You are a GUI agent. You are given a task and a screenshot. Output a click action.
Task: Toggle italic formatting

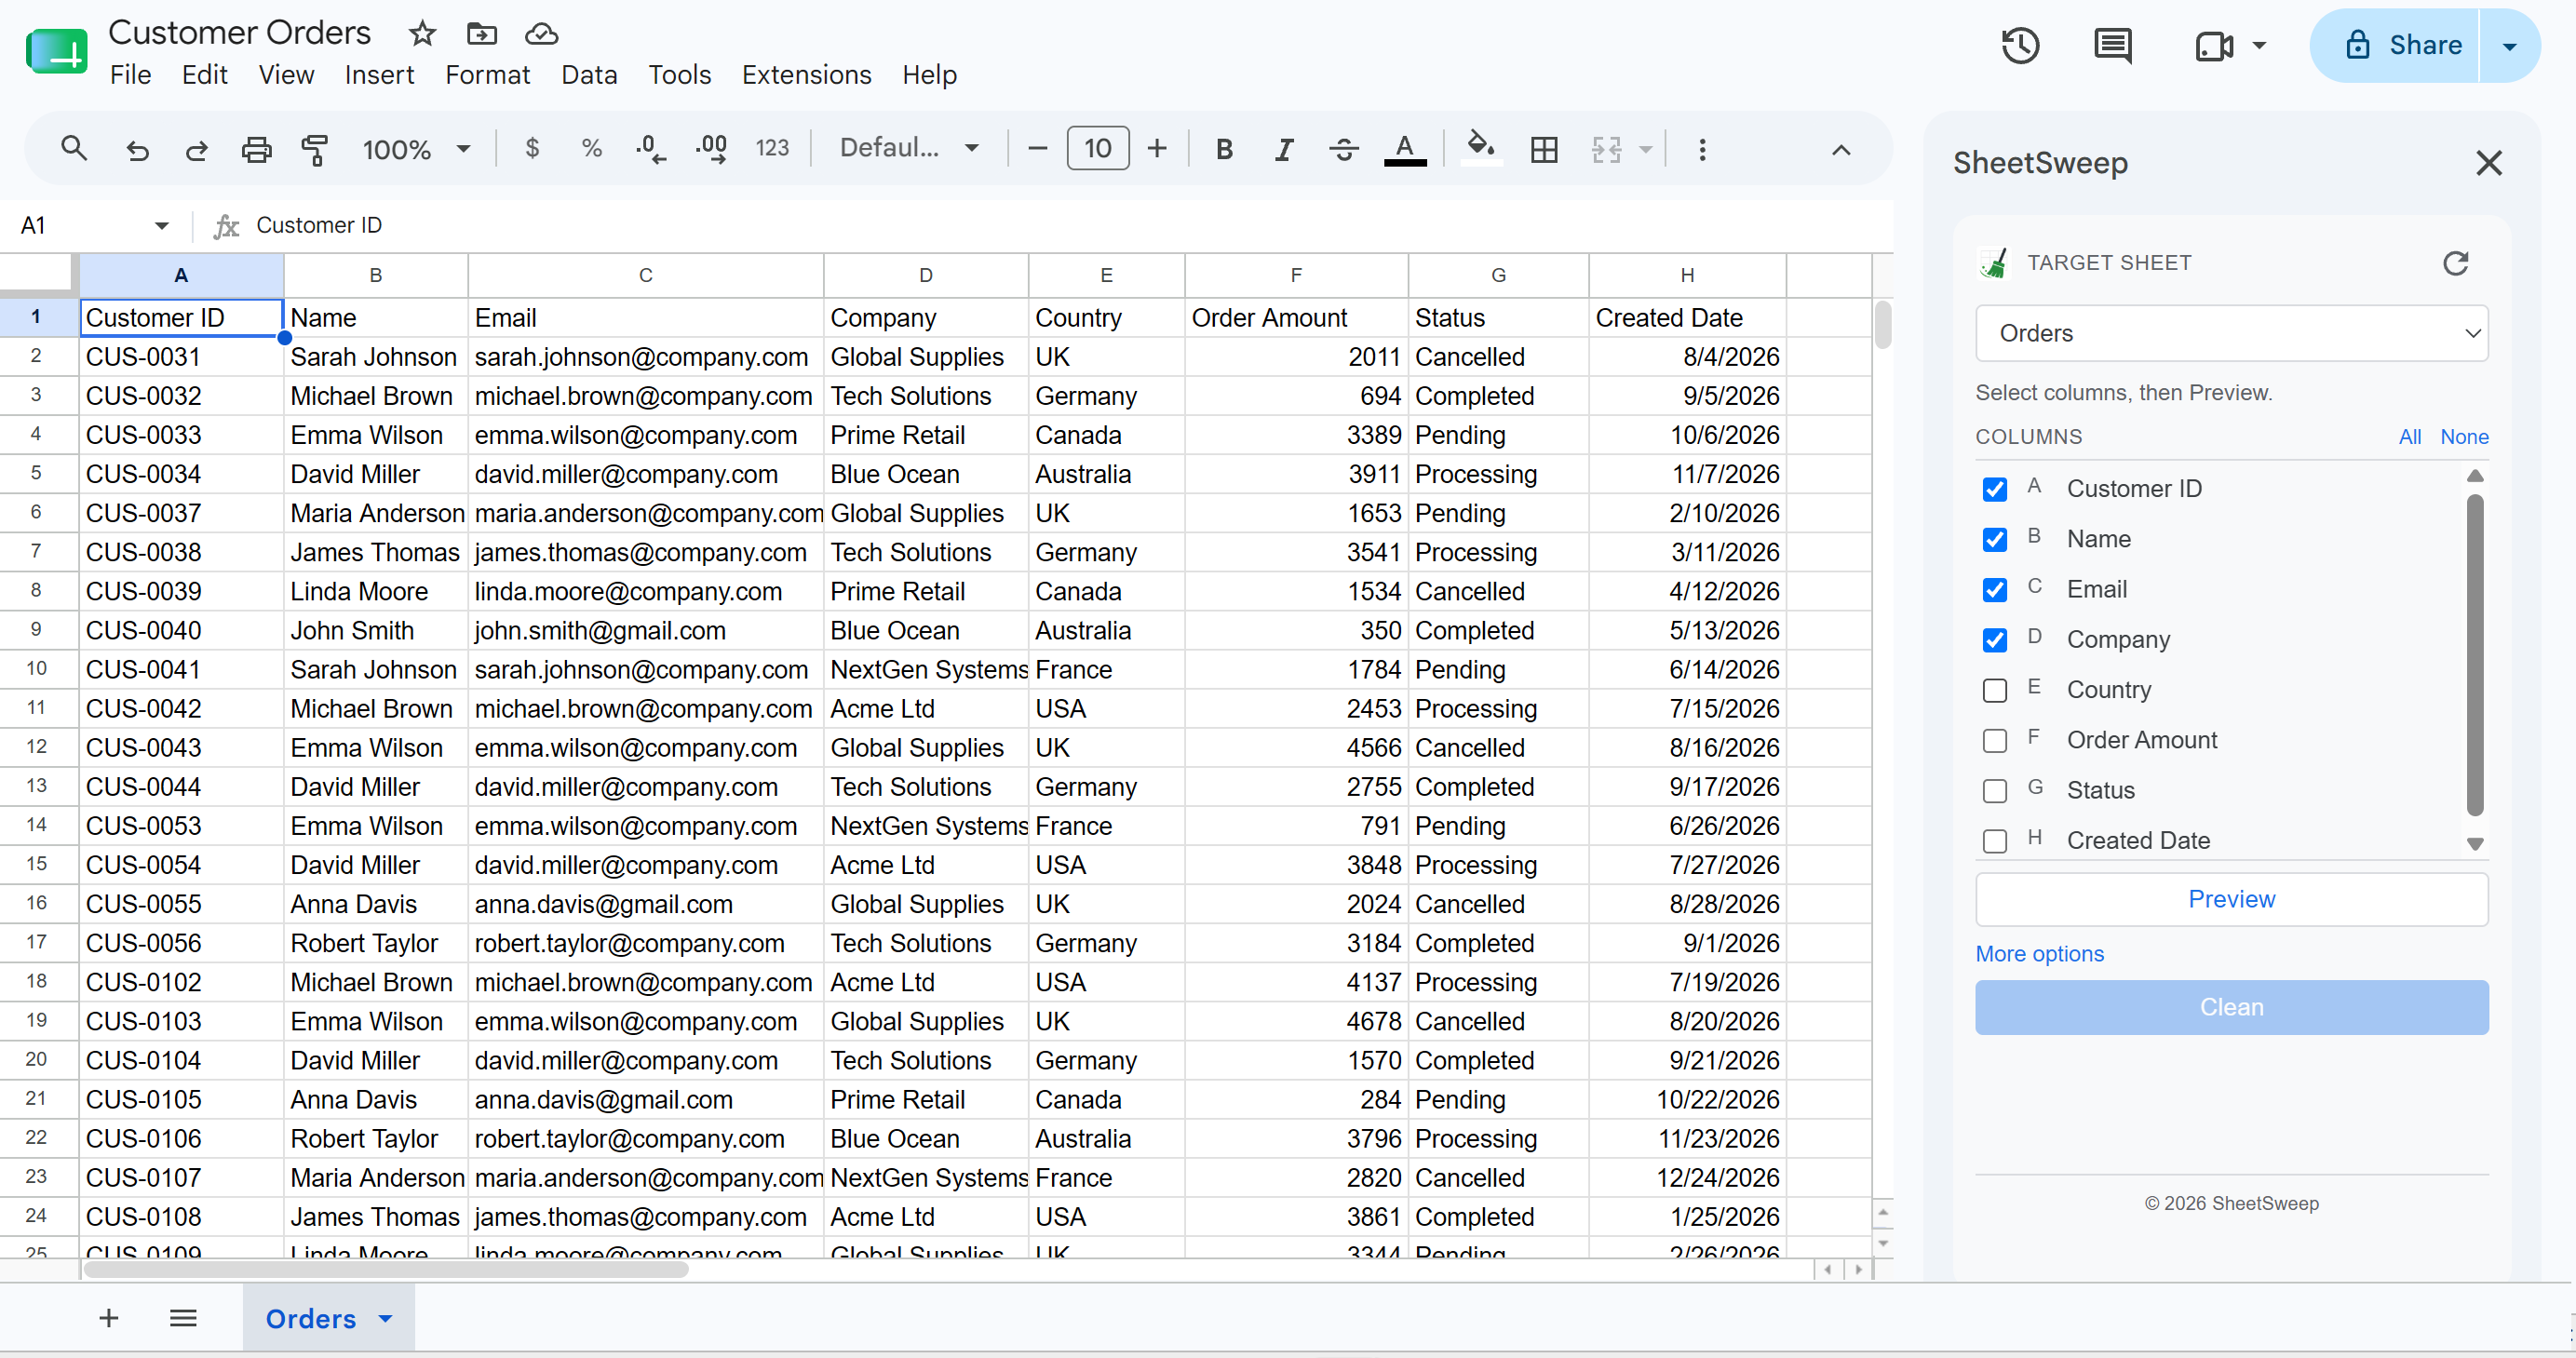pyautogui.click(x=1284, y=149)
